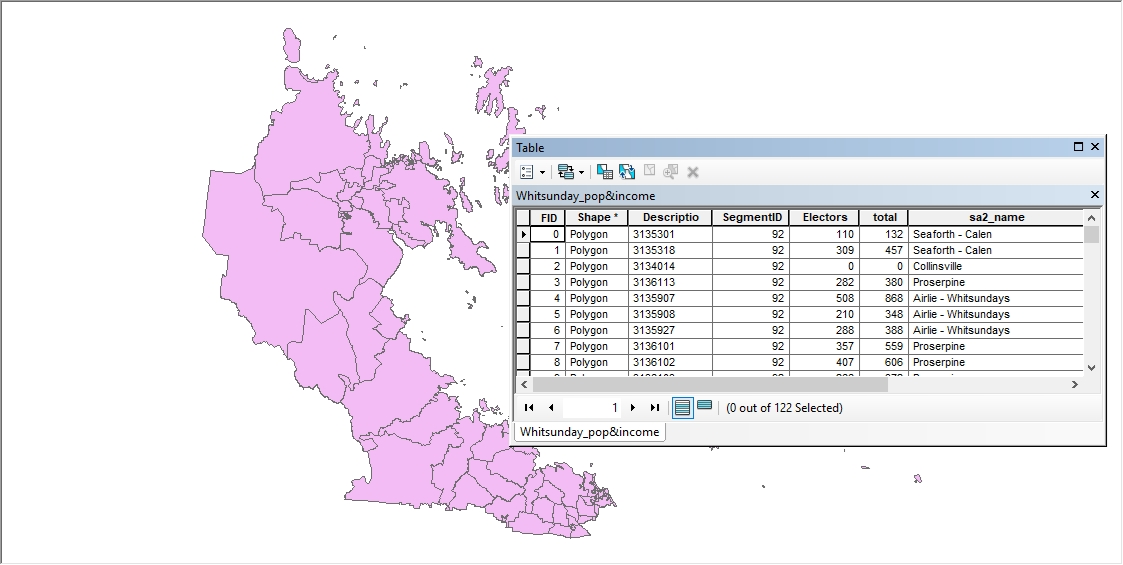Expand the Related Tables dropdown arrow
The image size is (1123, 565).
[581, 172]
